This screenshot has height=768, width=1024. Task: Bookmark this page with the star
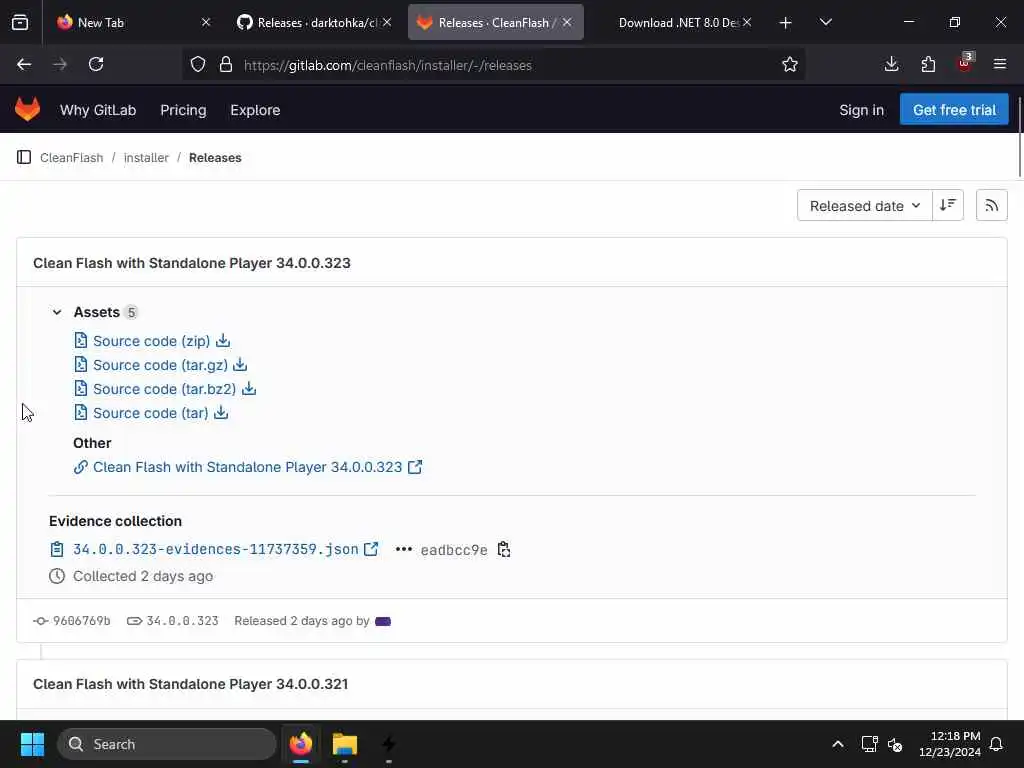(790, 64)
